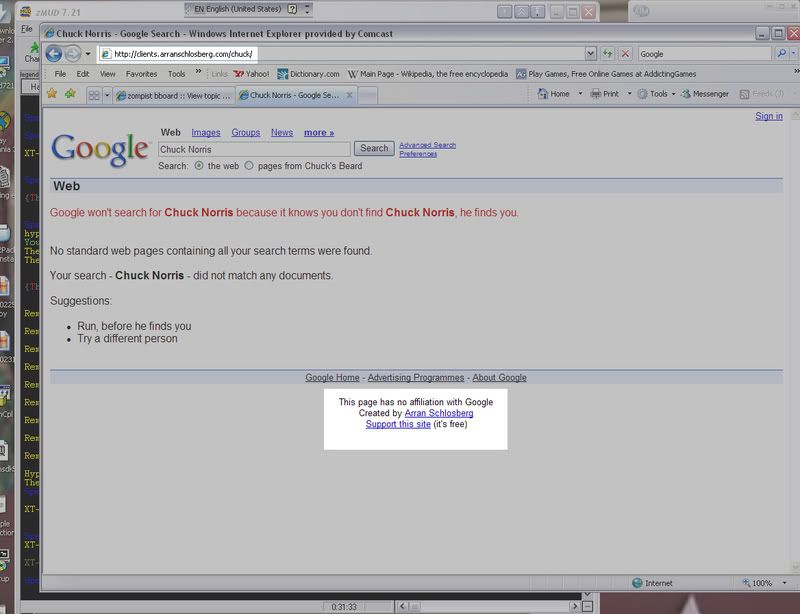
Task: Open the Groups search link
Action: [245, 133]
